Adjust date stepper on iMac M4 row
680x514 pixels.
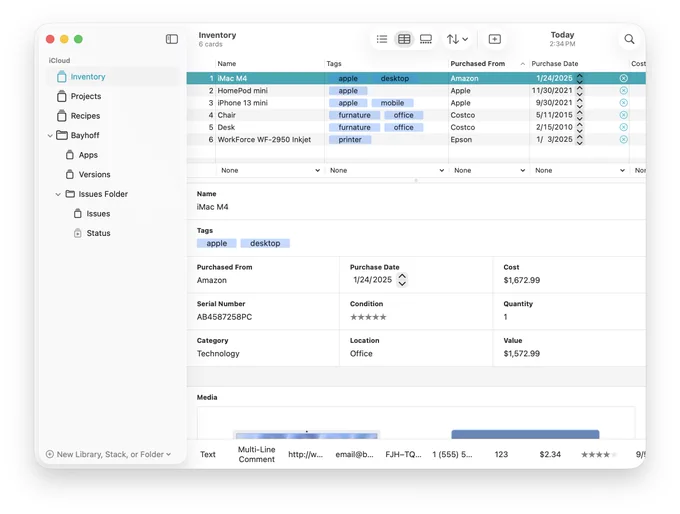(x=580, y=78)
